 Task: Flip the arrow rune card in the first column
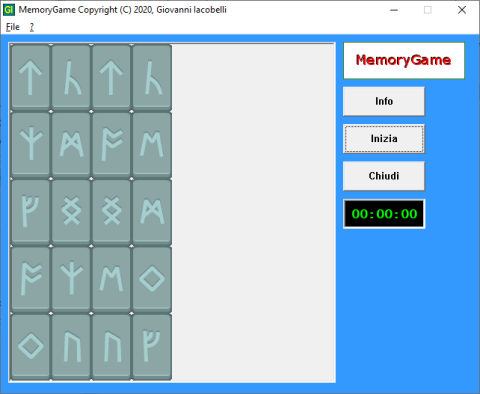coord(30,77)
